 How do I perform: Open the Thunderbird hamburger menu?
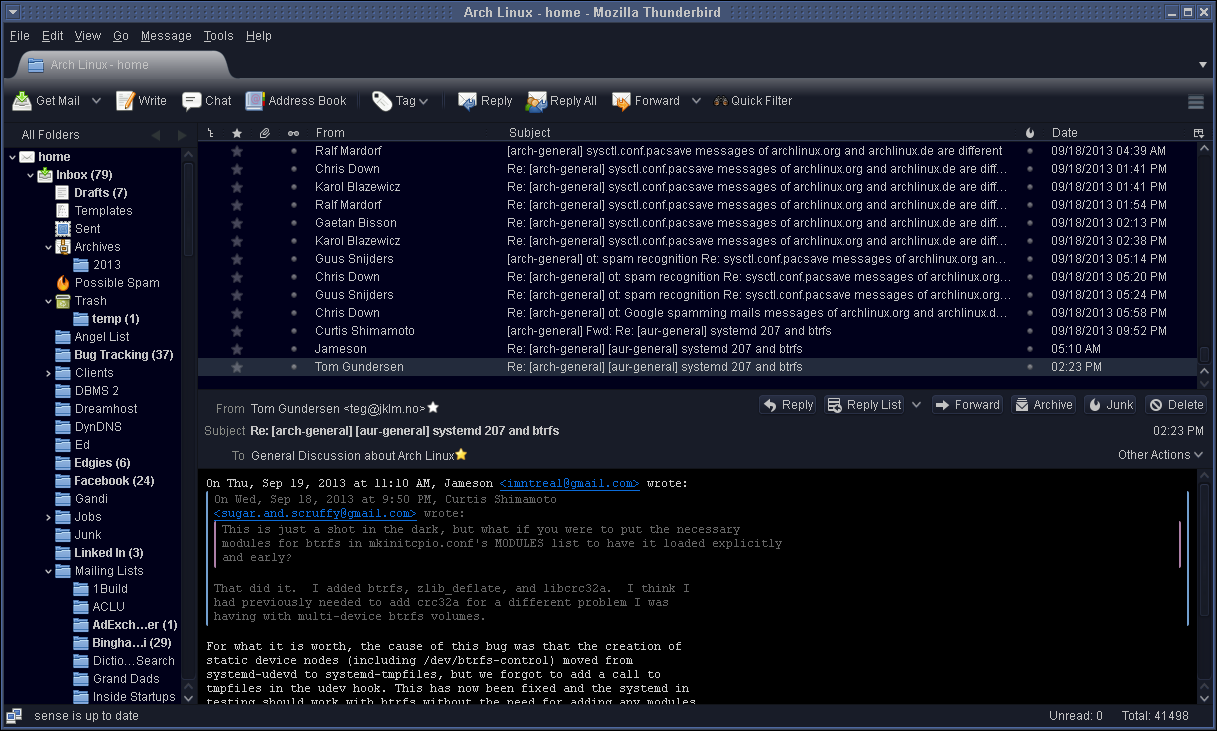(1195, 101)
